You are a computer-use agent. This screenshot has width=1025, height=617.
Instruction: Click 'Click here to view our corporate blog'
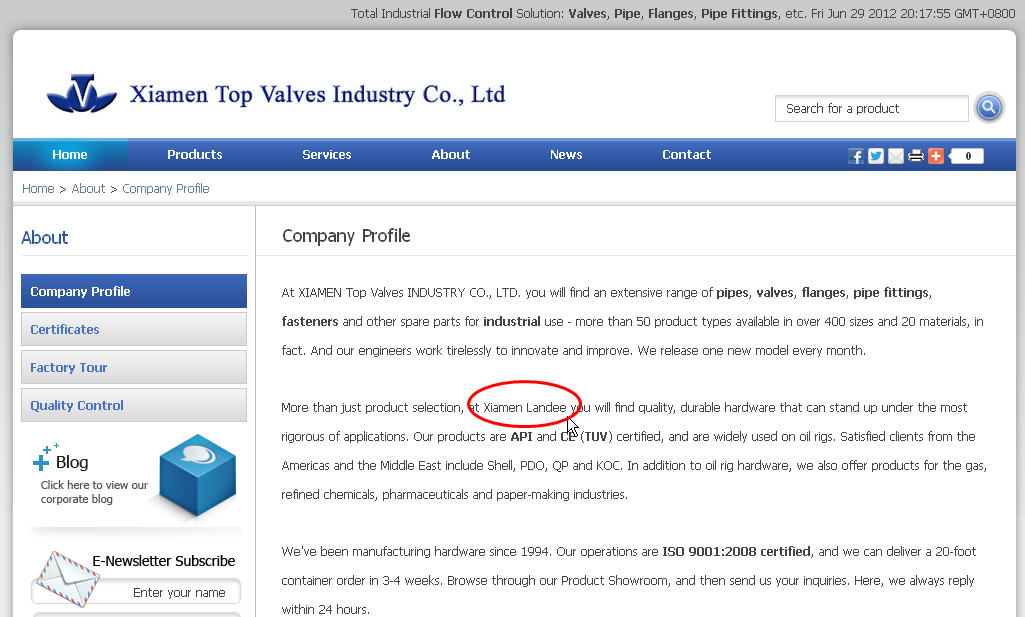[94, 492]
